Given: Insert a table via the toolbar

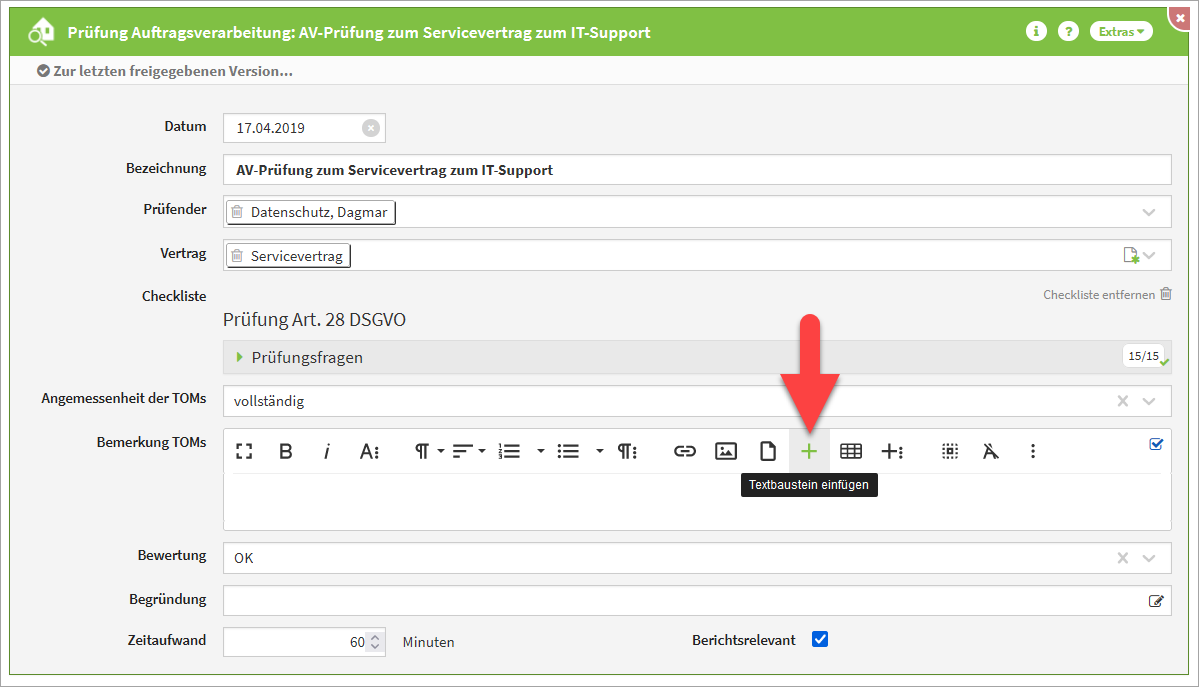Looking at the screenshot, I should coord(851,451).
